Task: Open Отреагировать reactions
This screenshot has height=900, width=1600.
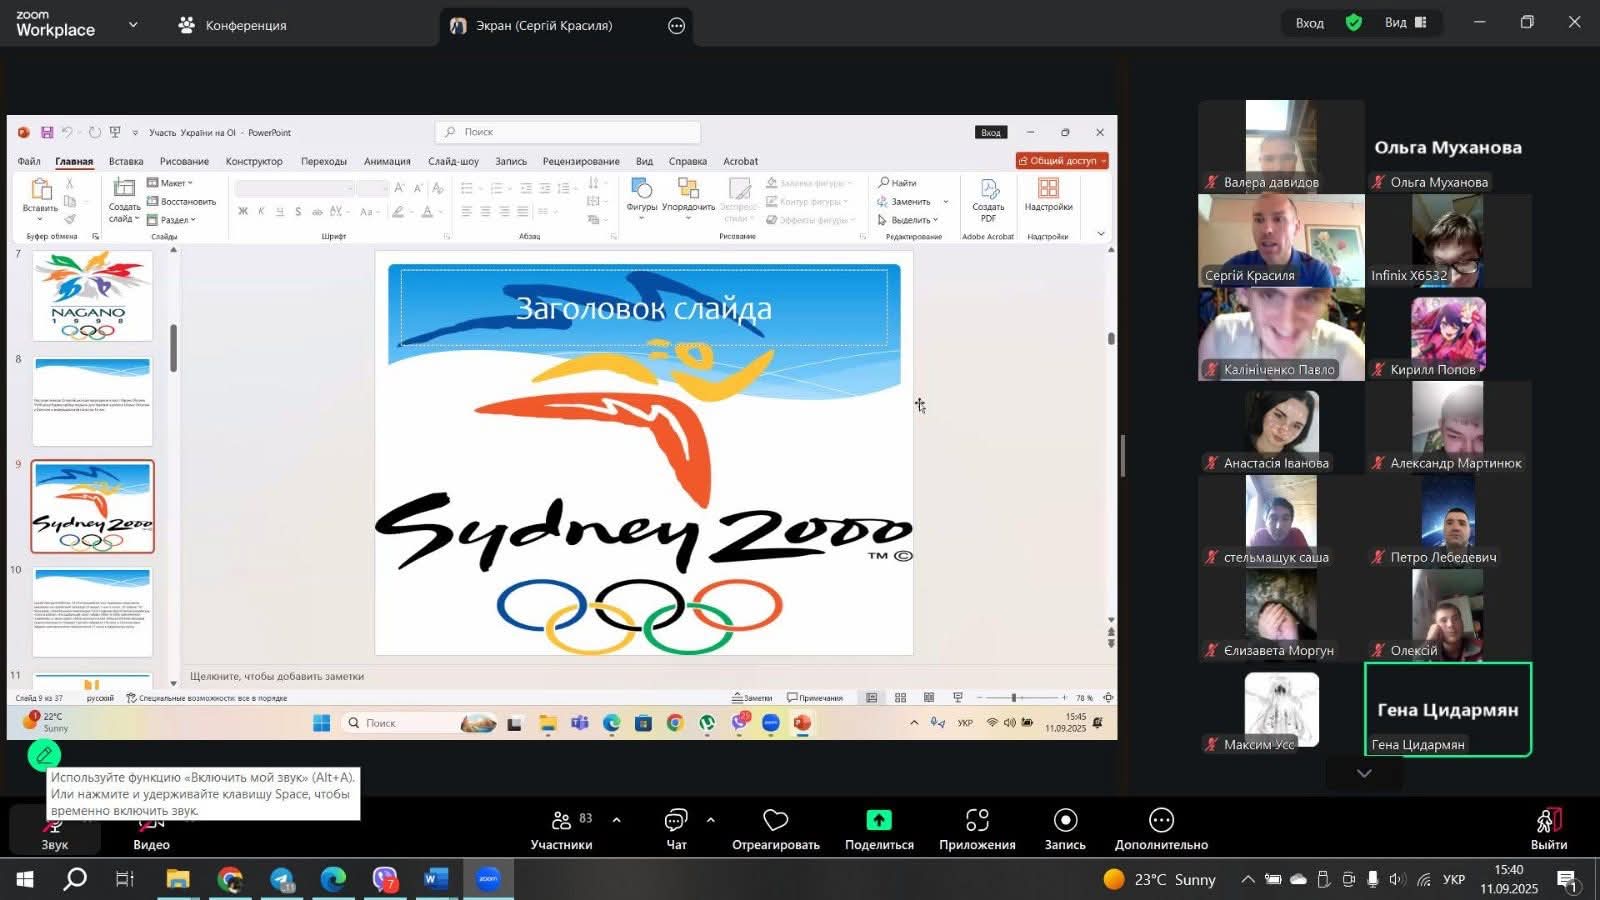Action: [776, 830]
